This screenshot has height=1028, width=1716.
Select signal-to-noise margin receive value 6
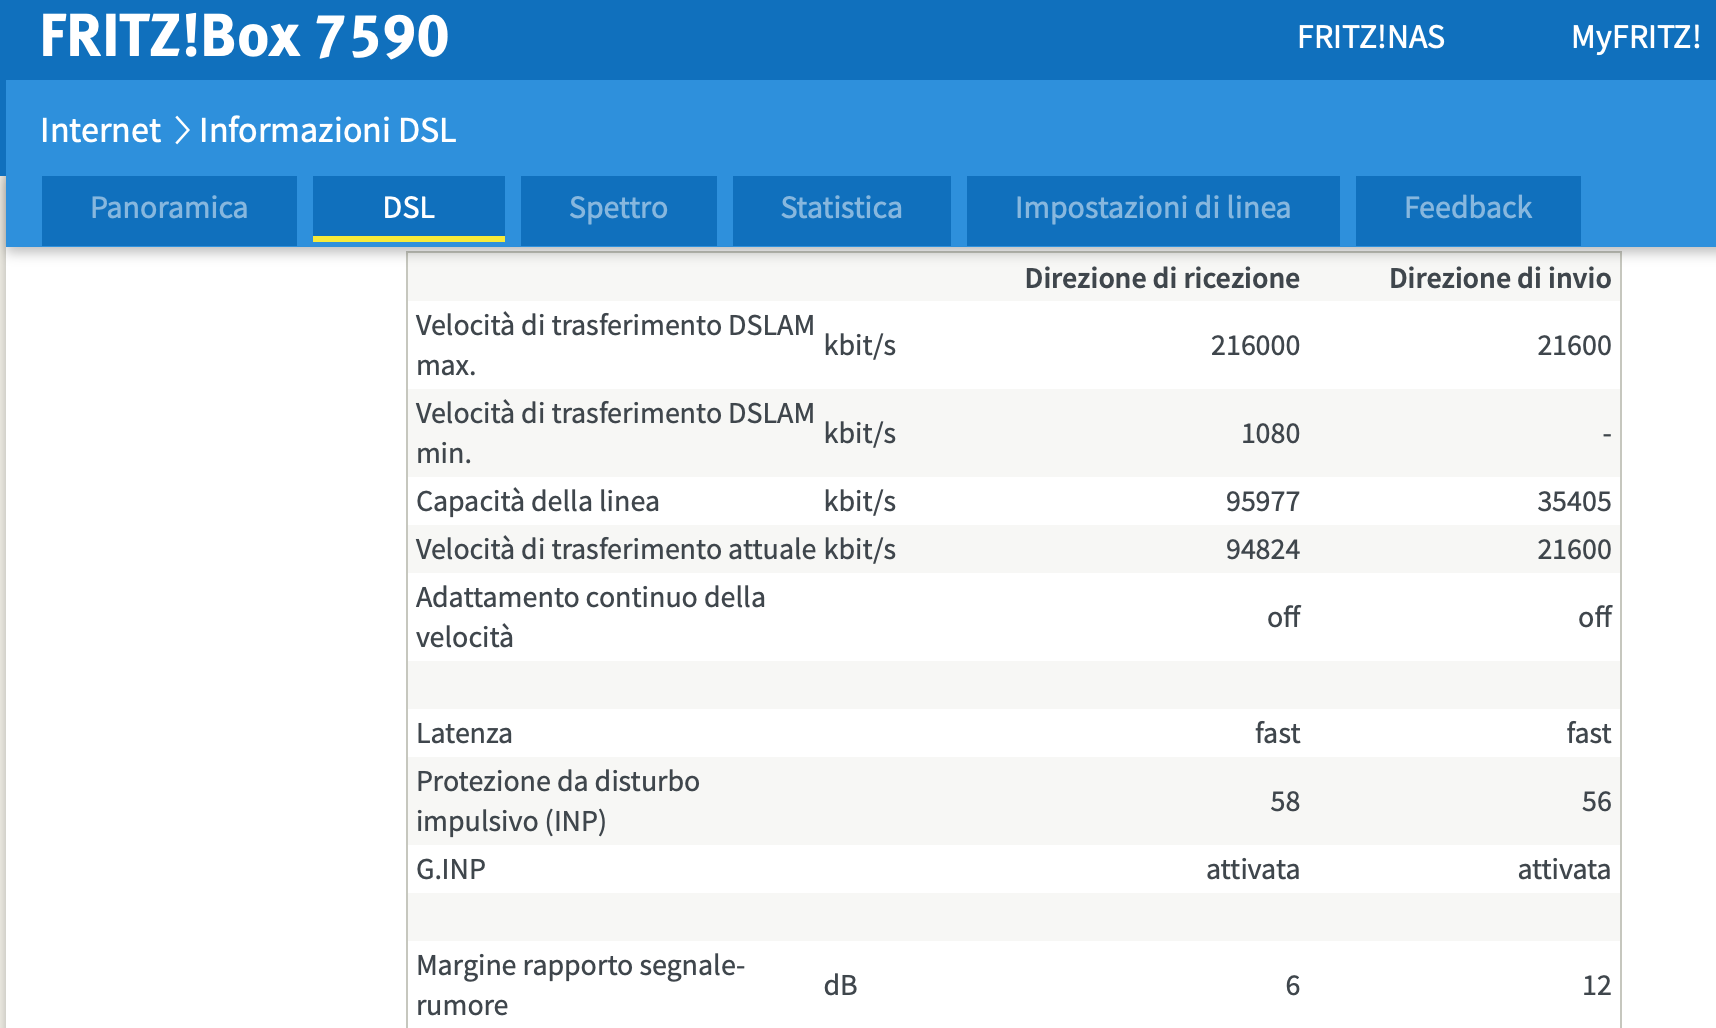(1293, 986)
